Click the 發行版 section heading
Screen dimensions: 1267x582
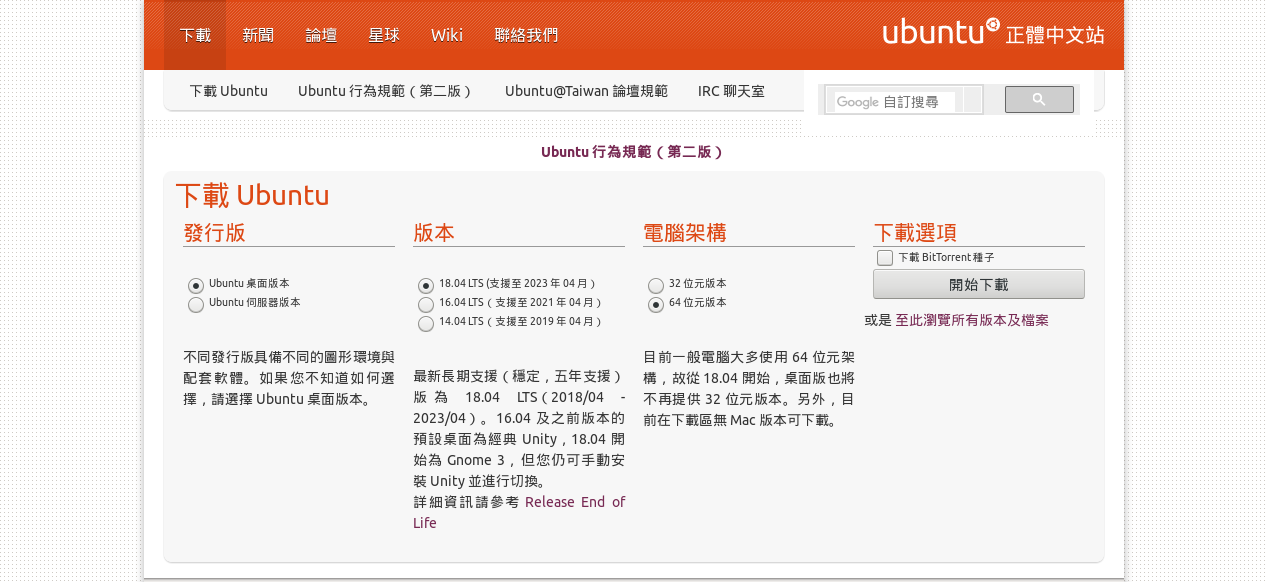pyautogui.click(x=214, y=233)
